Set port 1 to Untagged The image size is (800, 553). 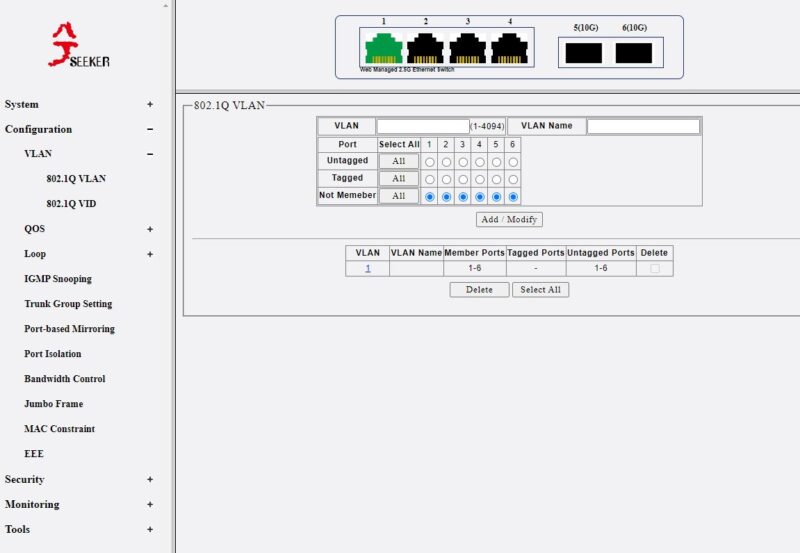[430, 162]
